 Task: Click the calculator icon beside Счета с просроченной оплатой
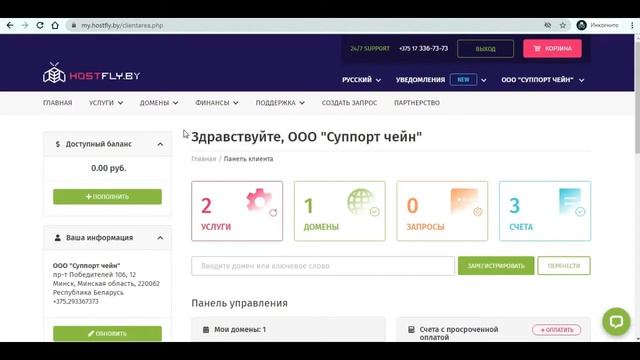[411, 329]
